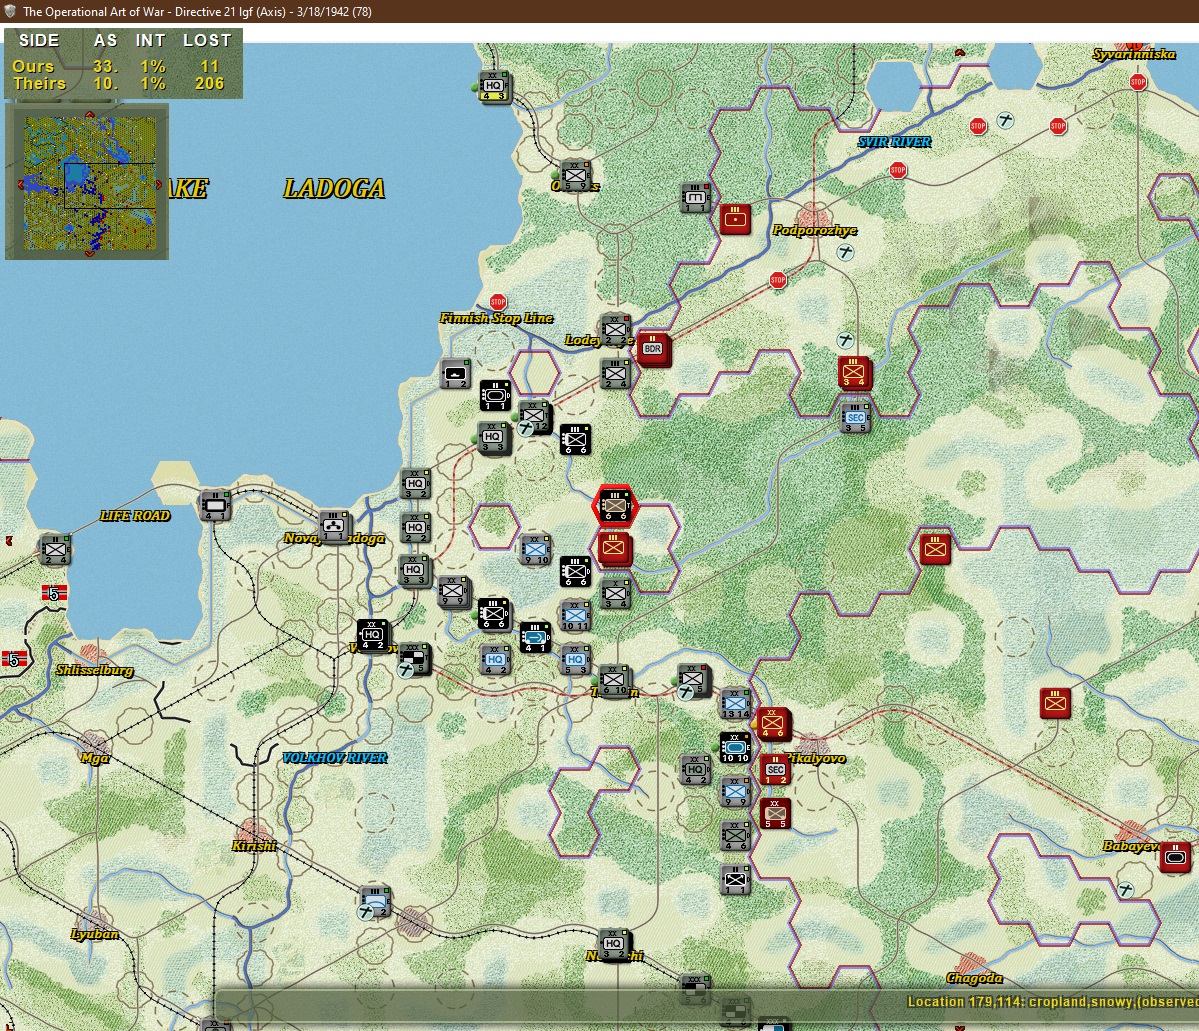Select the gray infantry division marked 12
The height and width of the screenshot is (1031, 1199).
pyautogui.click(x=535, y=418)
